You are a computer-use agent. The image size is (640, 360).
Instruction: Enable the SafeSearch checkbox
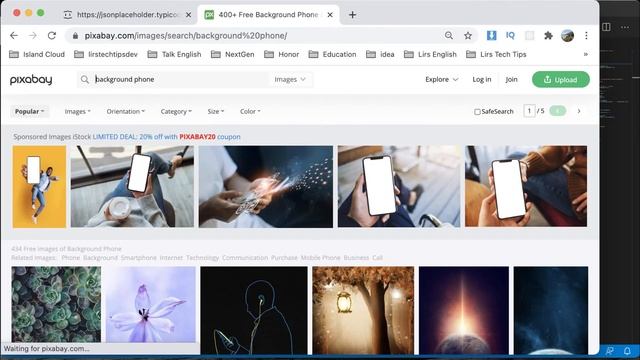tap(477, 111)
